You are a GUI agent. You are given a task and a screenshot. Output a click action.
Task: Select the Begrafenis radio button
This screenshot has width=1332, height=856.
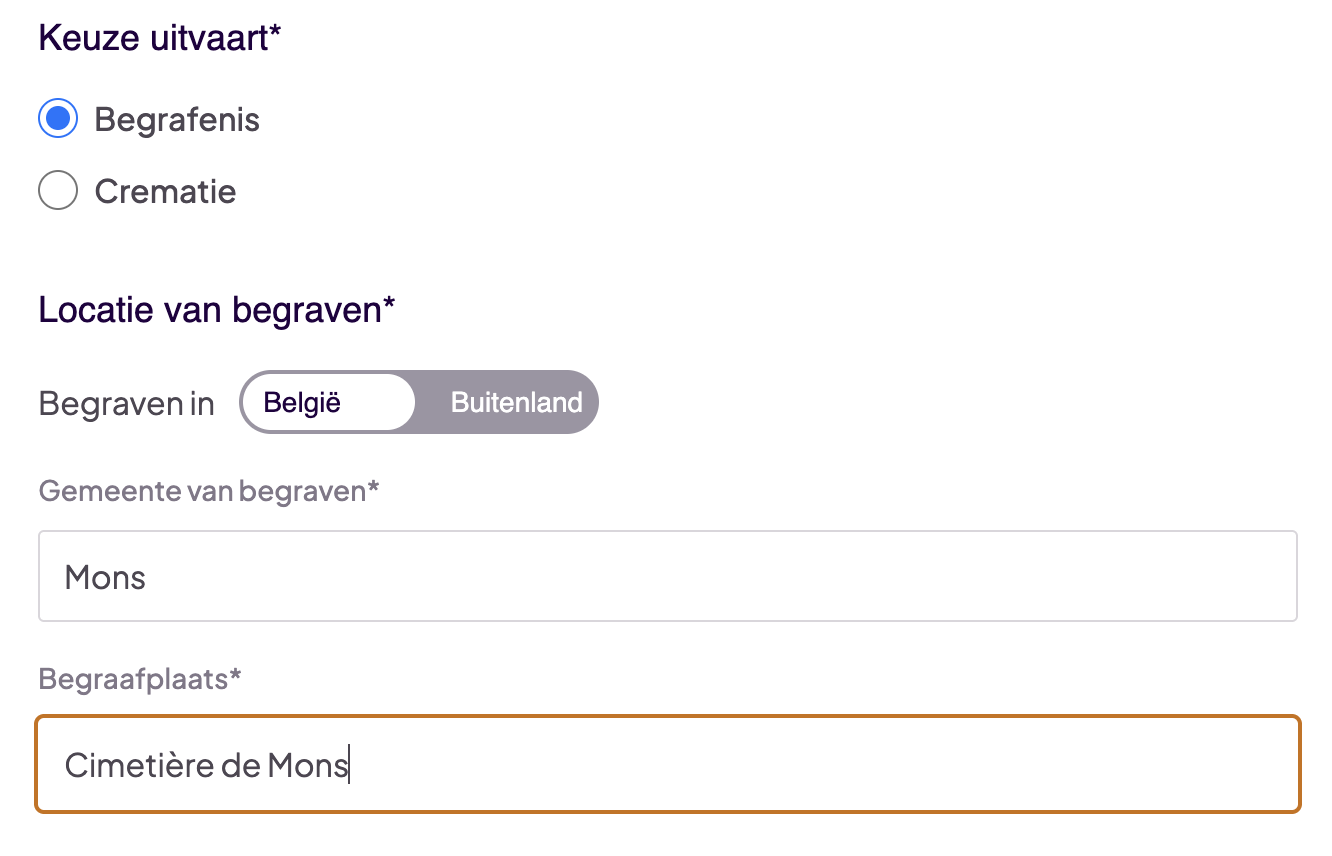[x=58, y=119]
